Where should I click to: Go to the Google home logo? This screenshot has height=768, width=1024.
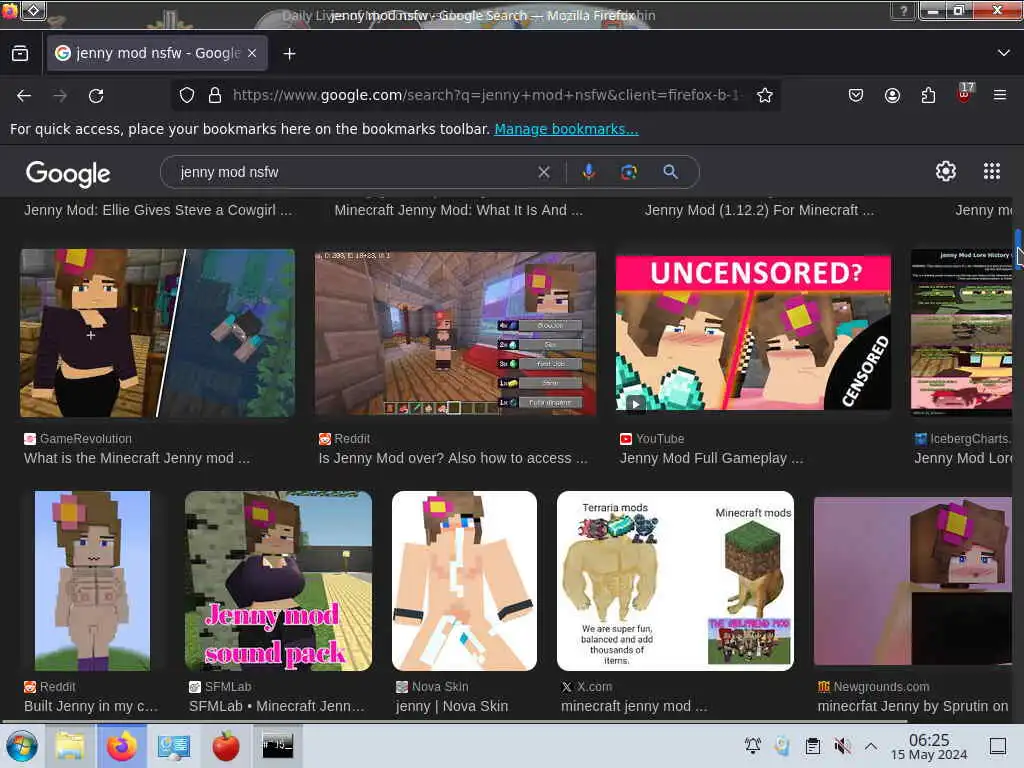pos(68,174)
